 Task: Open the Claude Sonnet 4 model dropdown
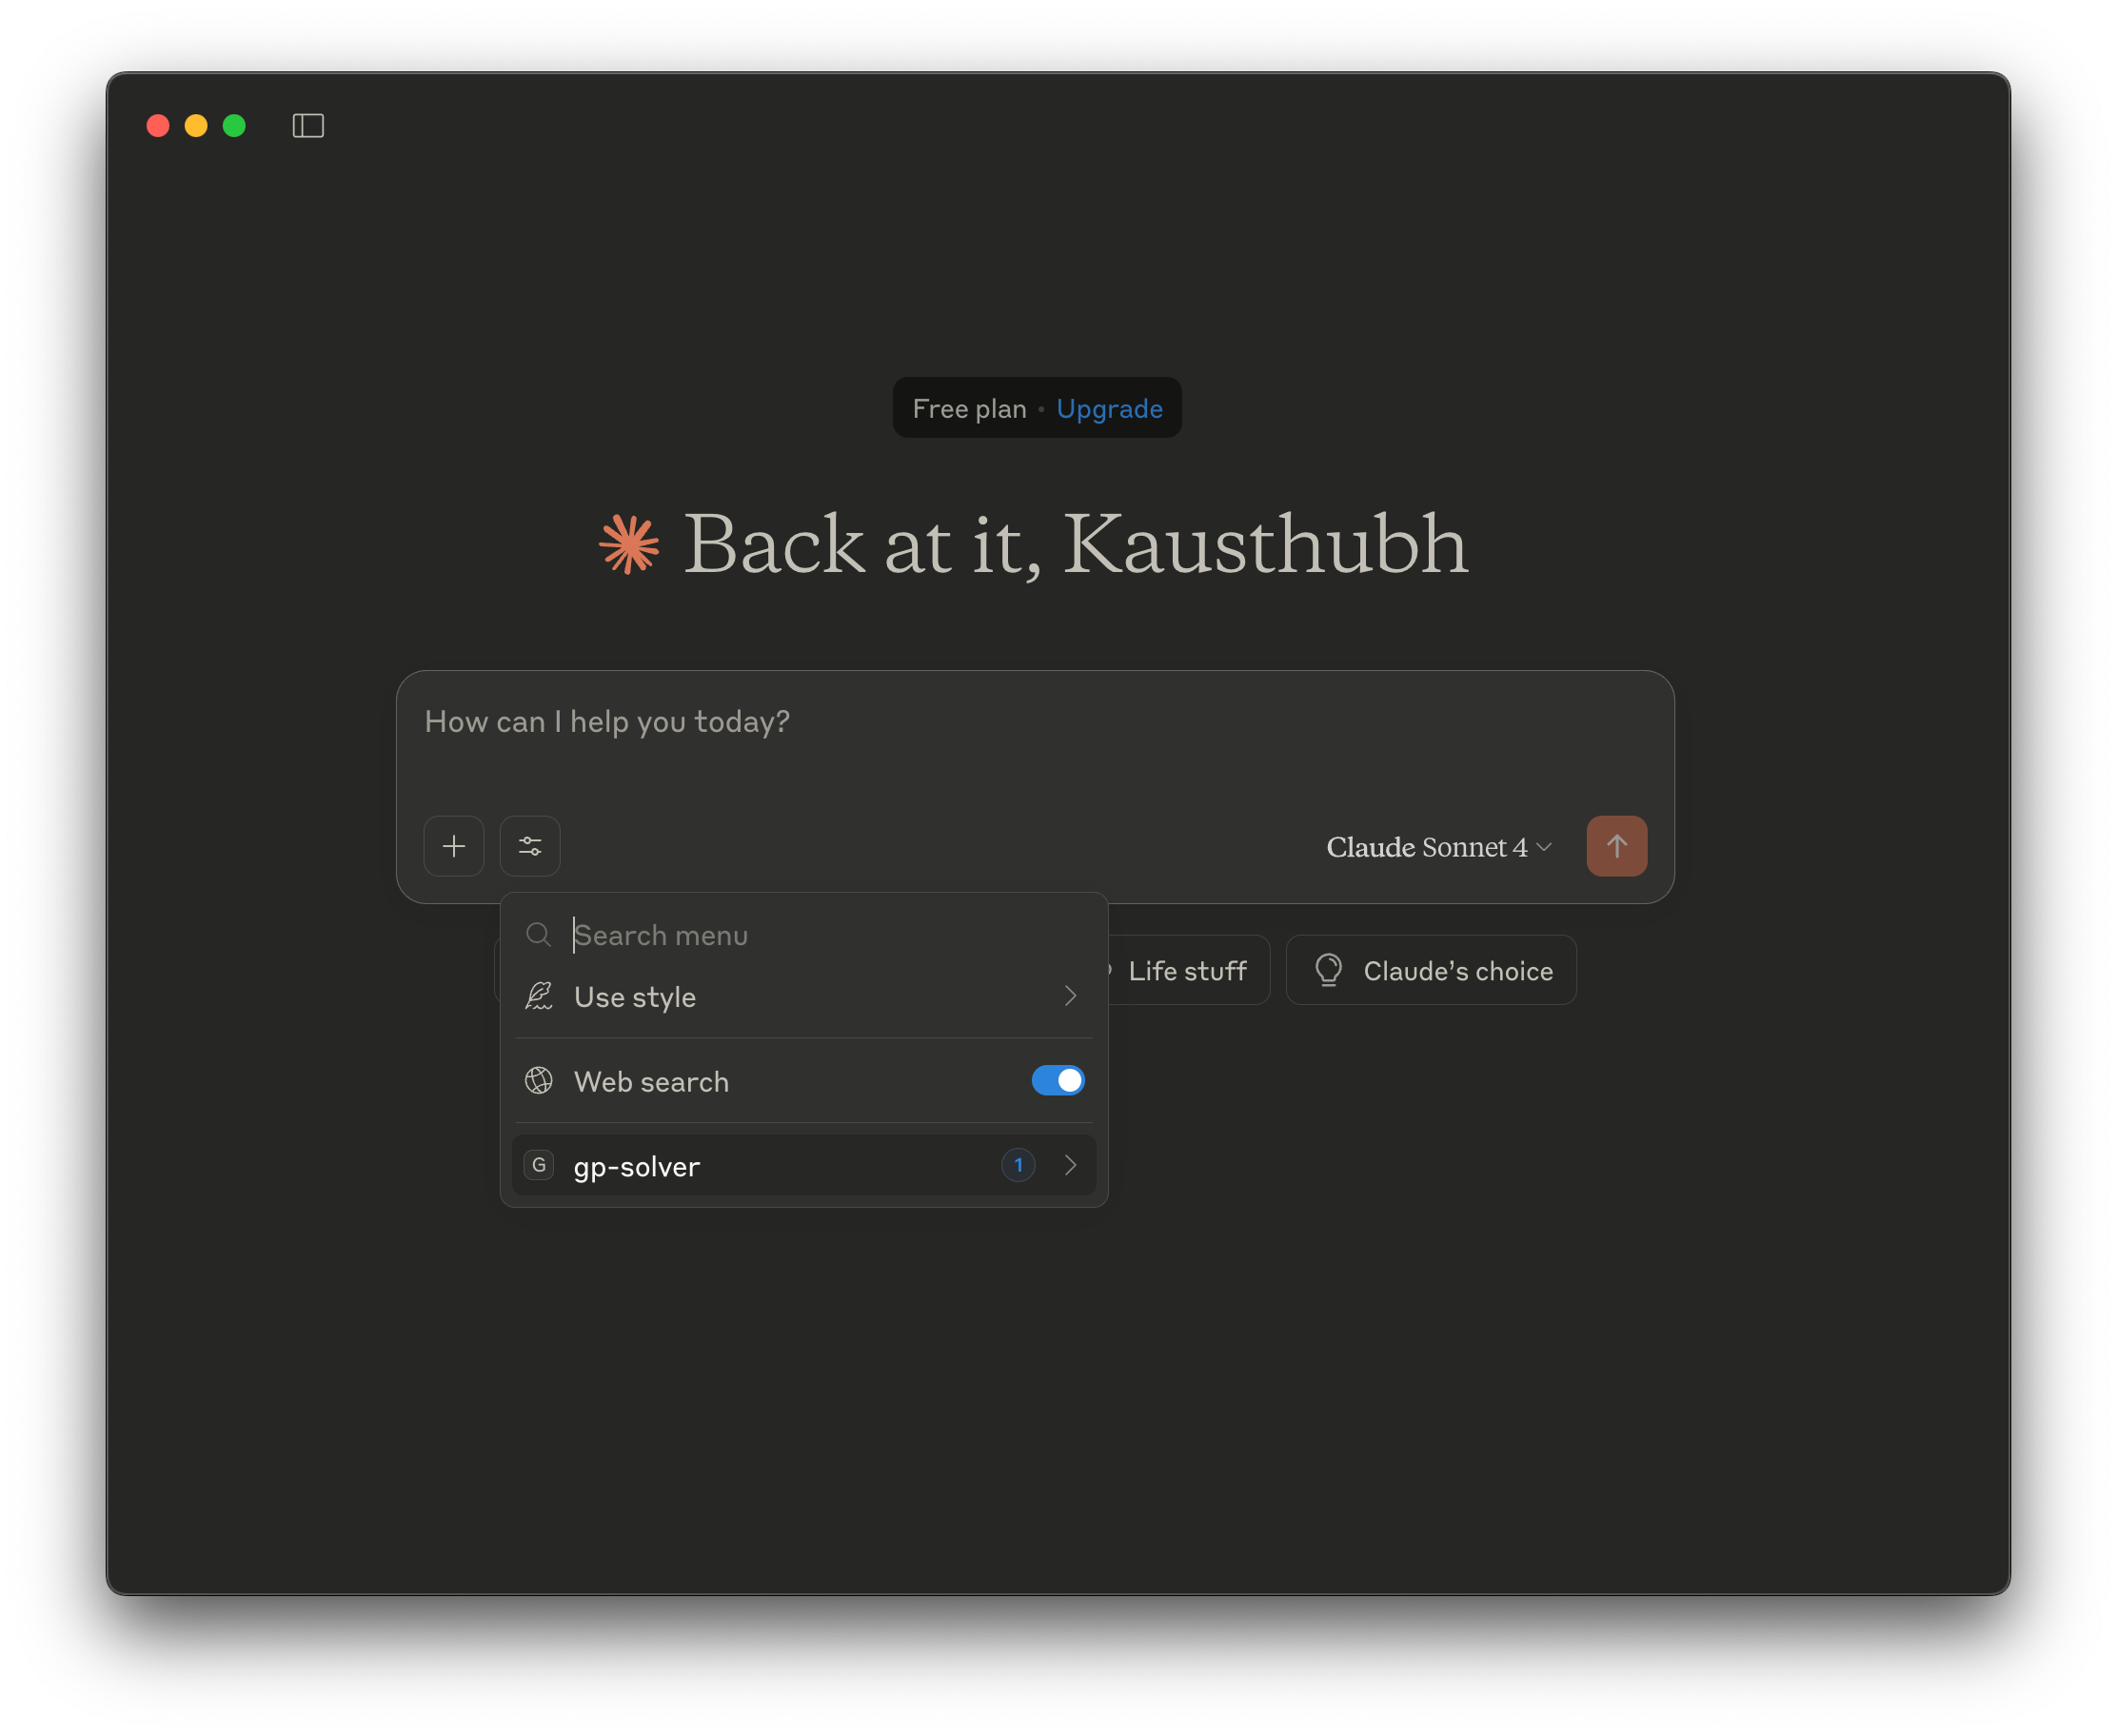pyautogui.click(x=1438, y=847)
